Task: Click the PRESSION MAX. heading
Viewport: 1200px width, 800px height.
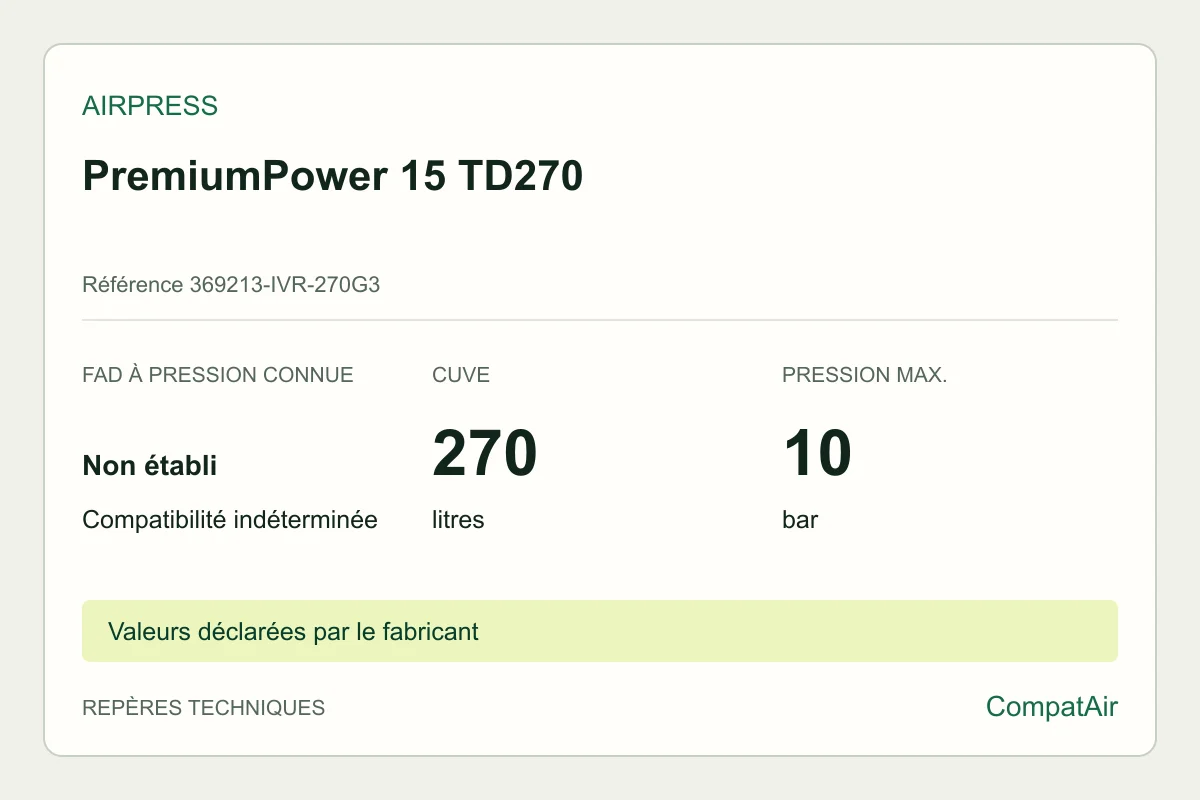Action: coord(865,376)
